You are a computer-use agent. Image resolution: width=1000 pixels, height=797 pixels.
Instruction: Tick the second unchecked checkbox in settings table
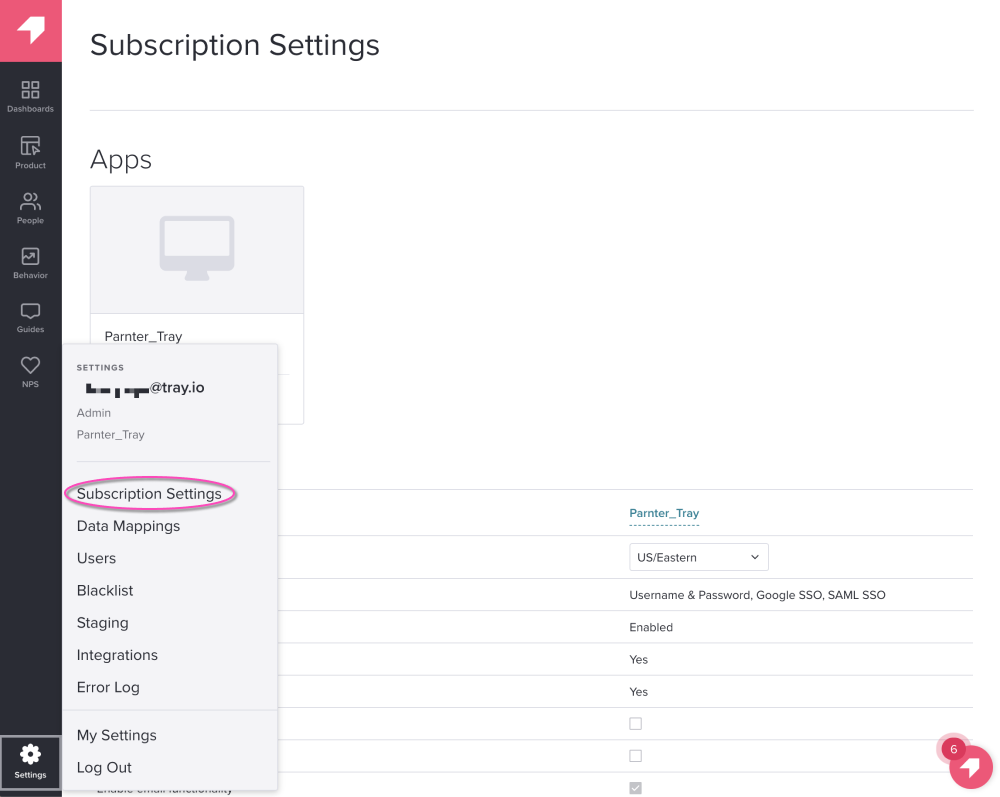click(635, 756)
